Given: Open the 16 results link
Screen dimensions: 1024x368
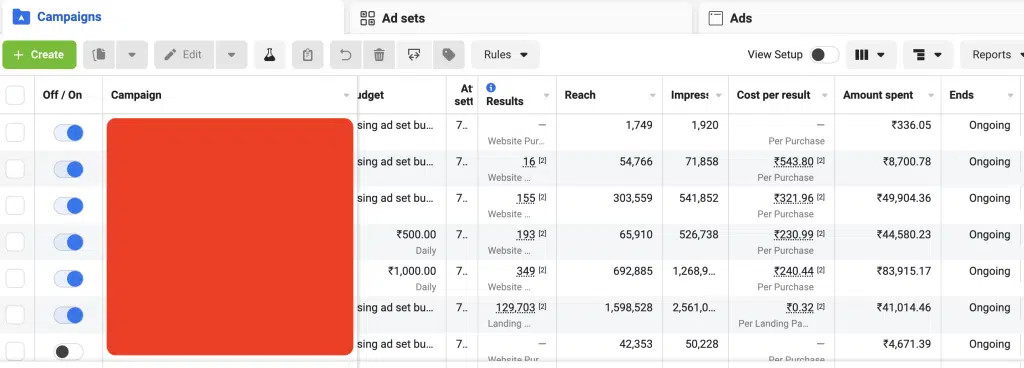Looking at the screenshot, I should [529, 162].
